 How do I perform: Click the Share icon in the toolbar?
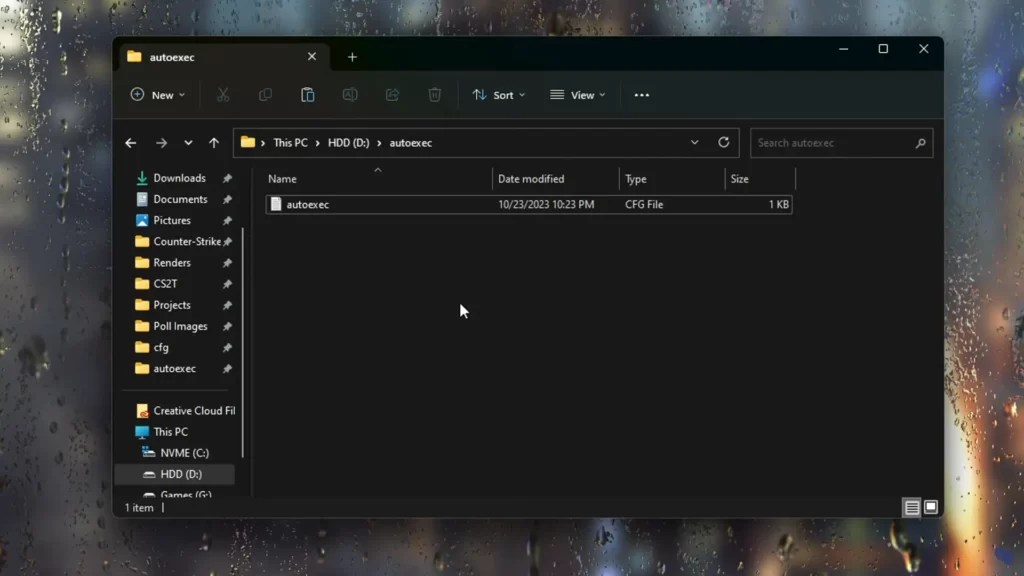click(391, 95)
